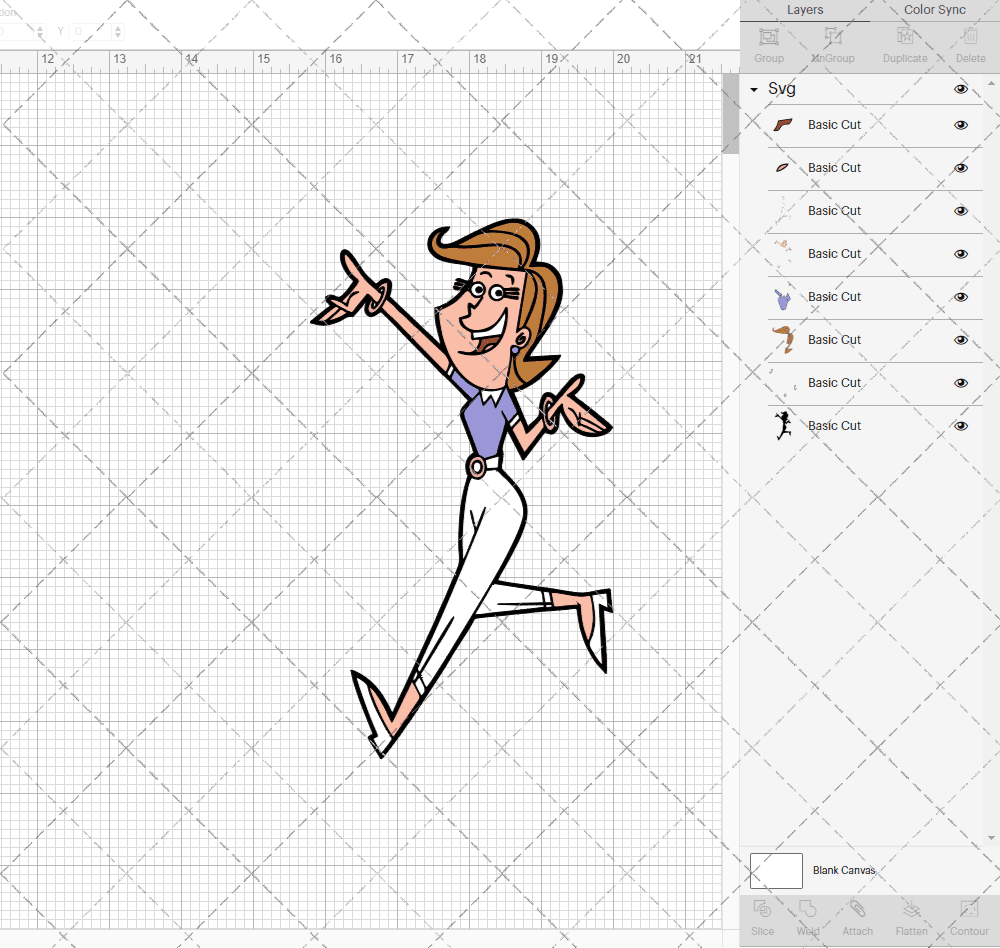Switch to the Color Sync tab
Screen dimensions: 1000x948
(934, 10)
